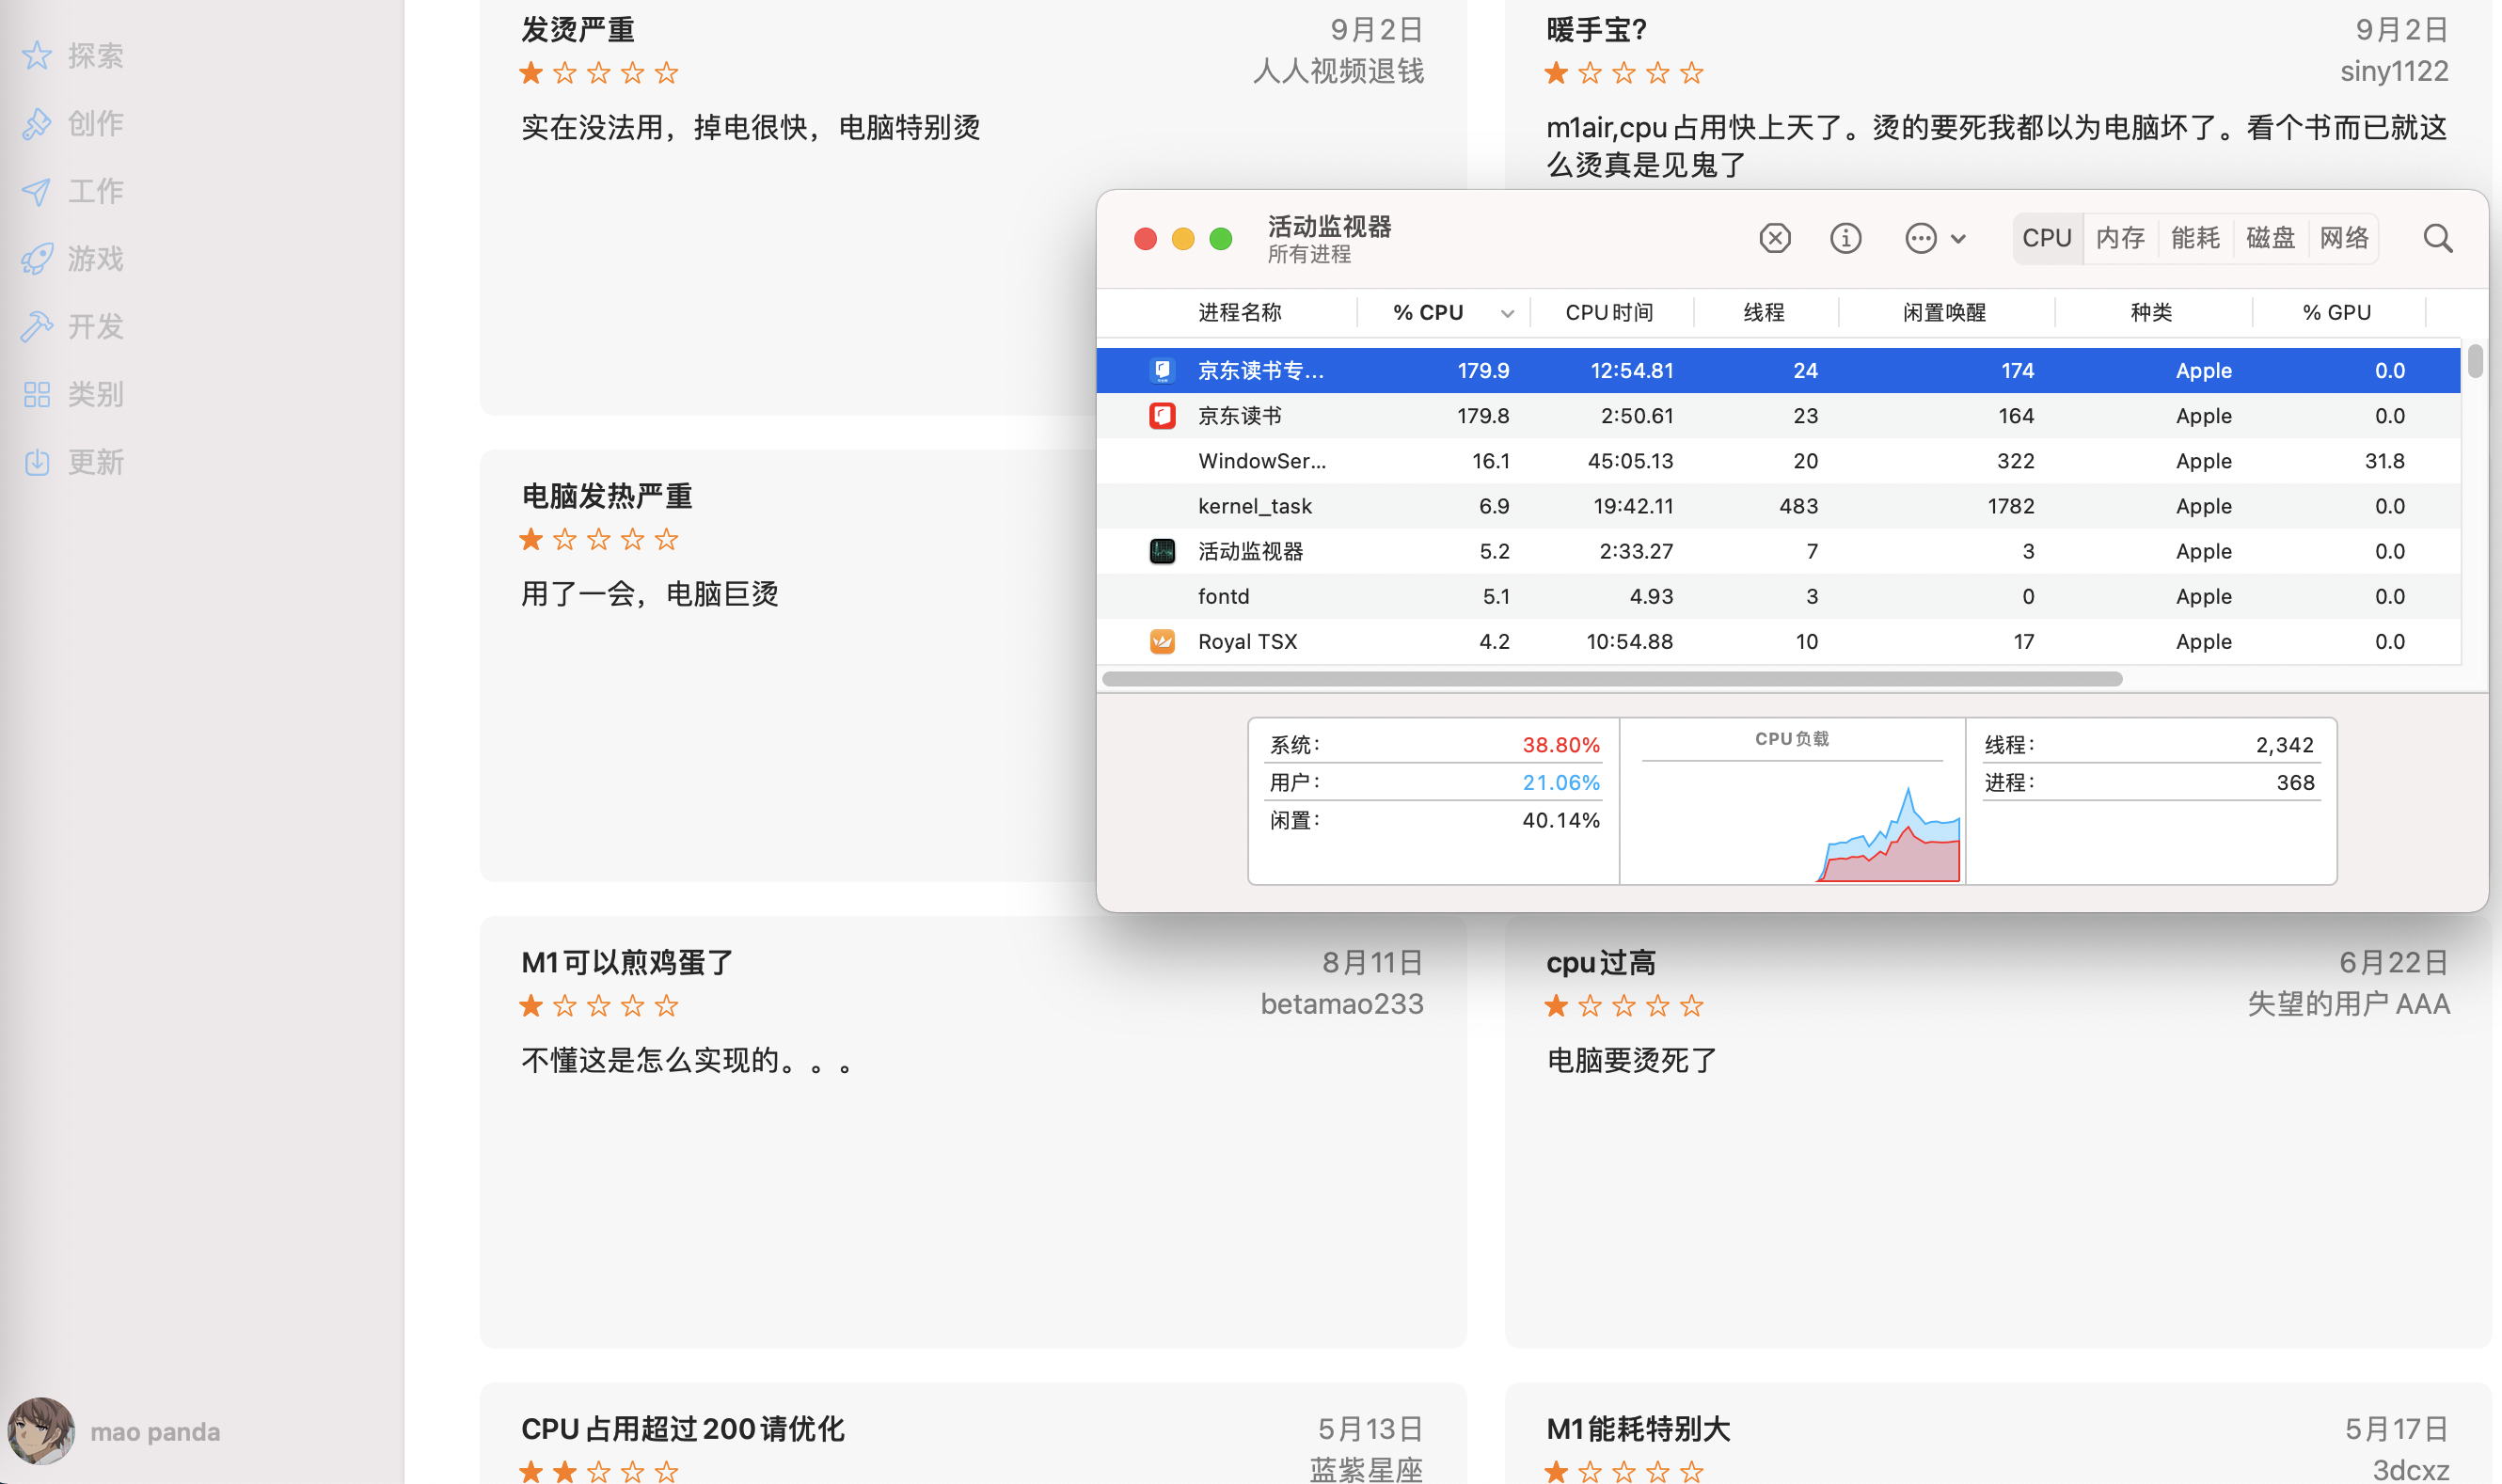
Task: Click the 京东读书专… process icon
Action: coord(1162,371)
